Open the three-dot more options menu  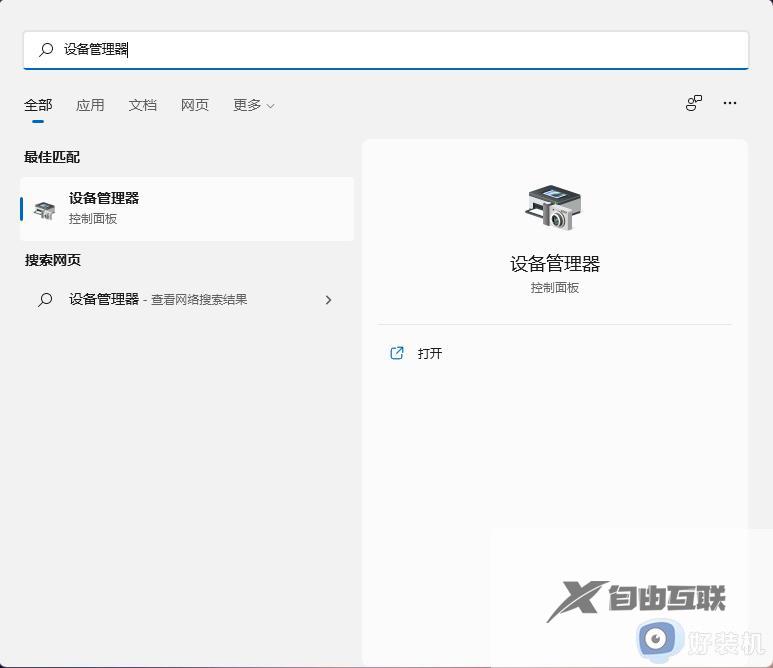coord(730,103)
